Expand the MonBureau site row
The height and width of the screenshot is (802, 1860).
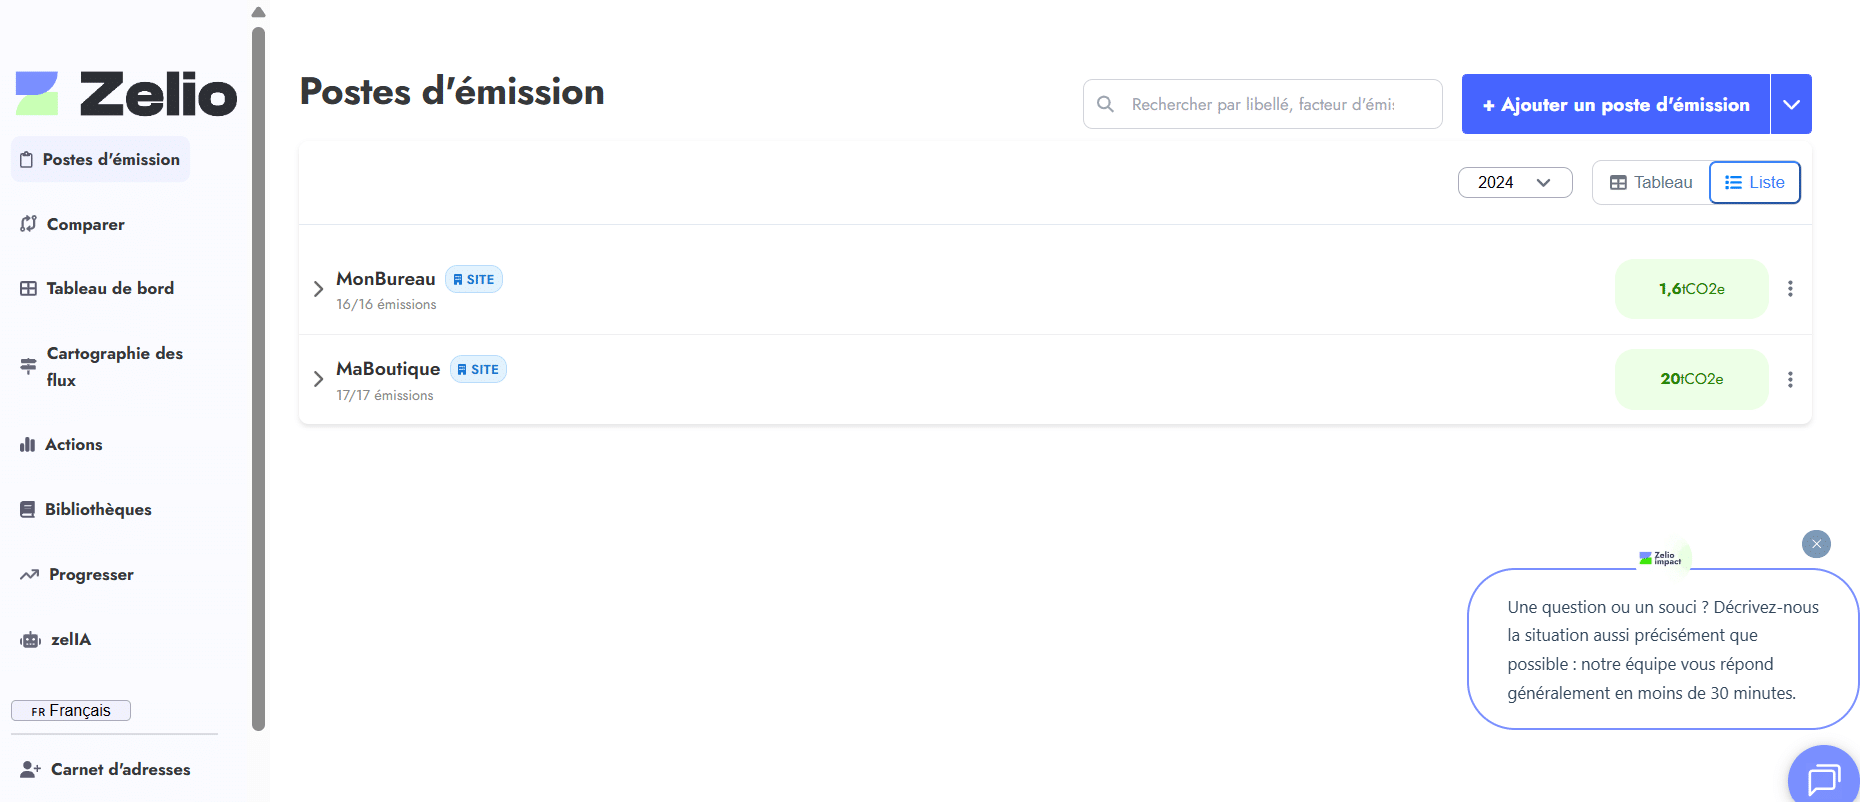pos(318,289)
